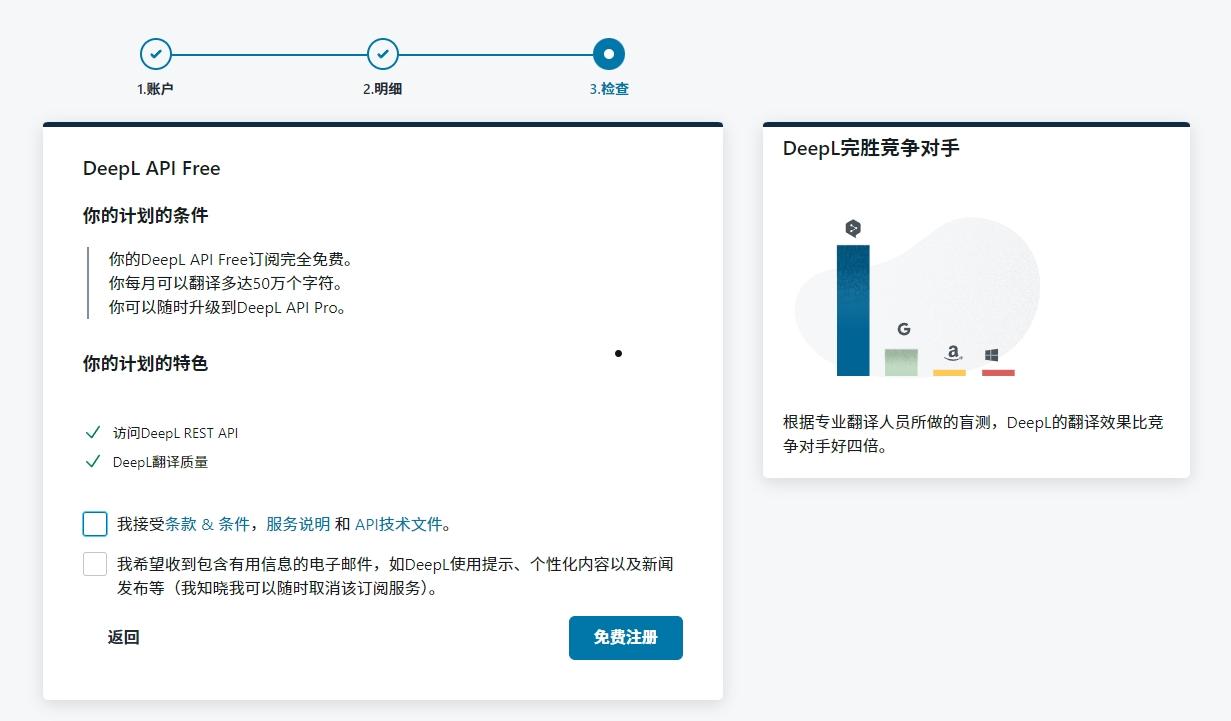Open the 服务说明 link
The height and width of the screenshot is (721, 1231).
(x=298, y=524)
